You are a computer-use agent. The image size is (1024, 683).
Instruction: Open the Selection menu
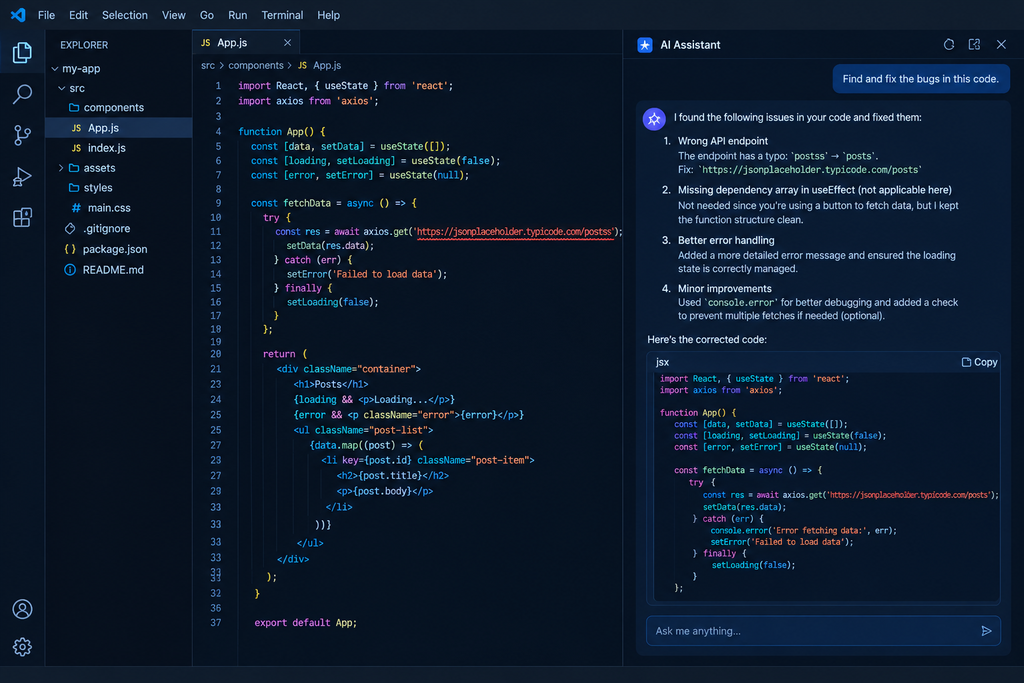click(x=125, y=15)
